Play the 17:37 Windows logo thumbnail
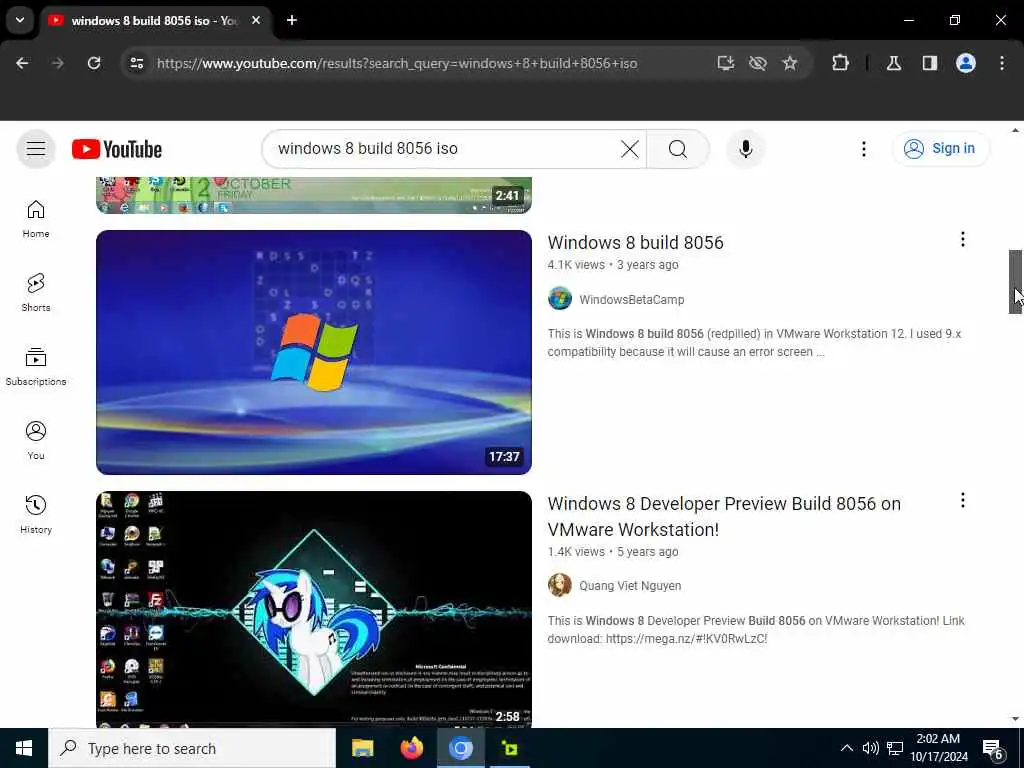The height and width of the screenshot is (768, 1024). click(x=313, y=352)
